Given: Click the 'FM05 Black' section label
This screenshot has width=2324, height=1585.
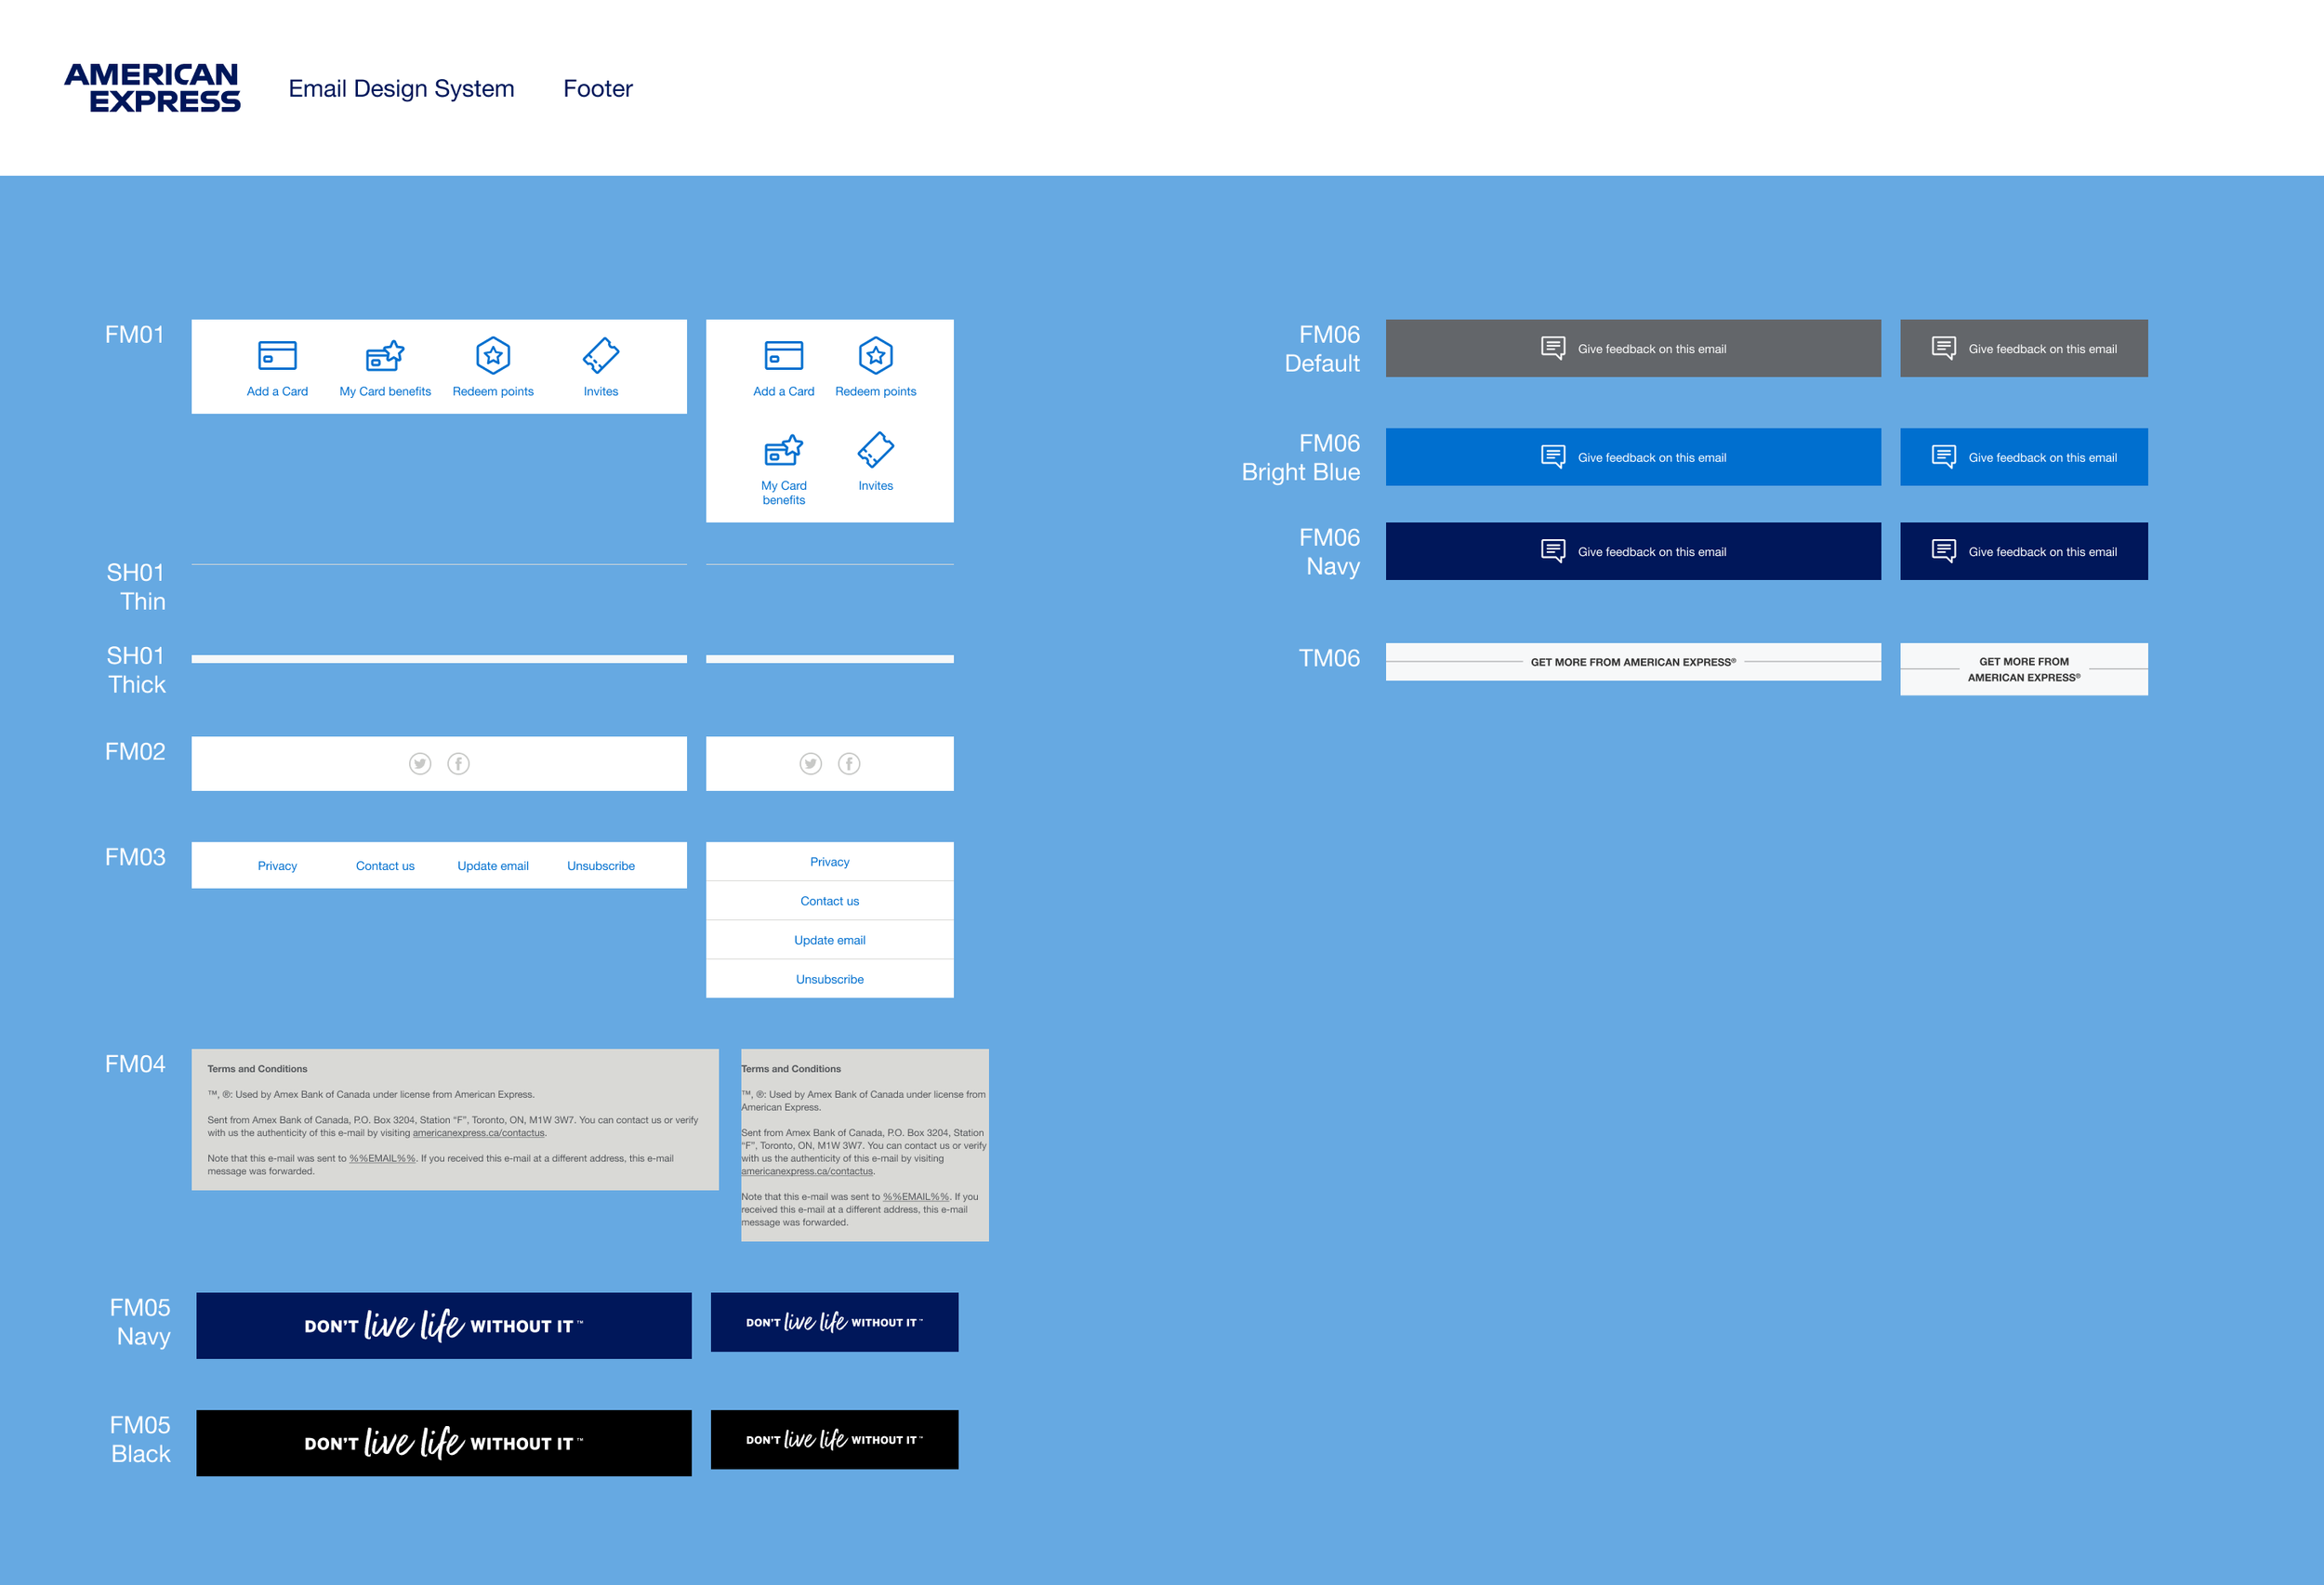Looking at the screenshot, I should point(140,1439).
